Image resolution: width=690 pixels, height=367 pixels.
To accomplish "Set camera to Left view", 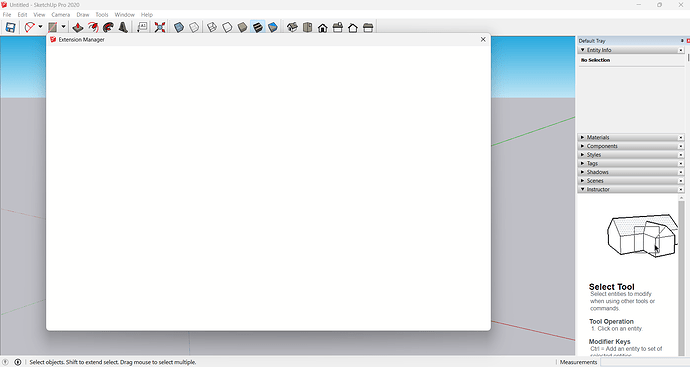I will 368,27.
